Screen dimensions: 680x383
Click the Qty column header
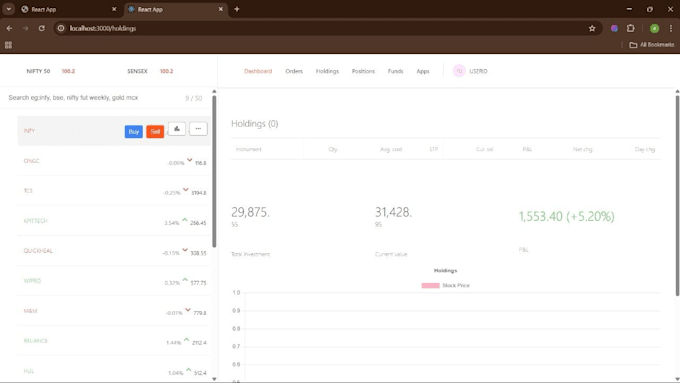pyautogui.click(x=333, y=149)
